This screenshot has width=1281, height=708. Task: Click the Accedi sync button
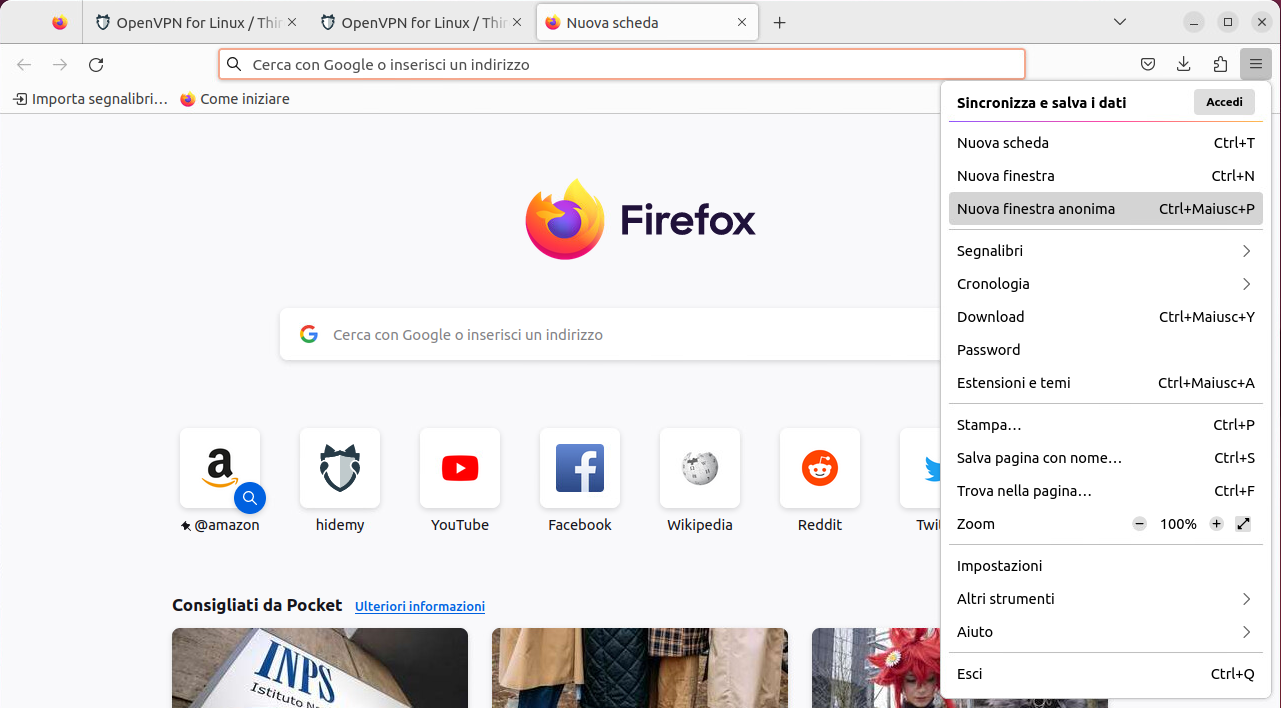pyautogui.click(x=1224, y=102)
